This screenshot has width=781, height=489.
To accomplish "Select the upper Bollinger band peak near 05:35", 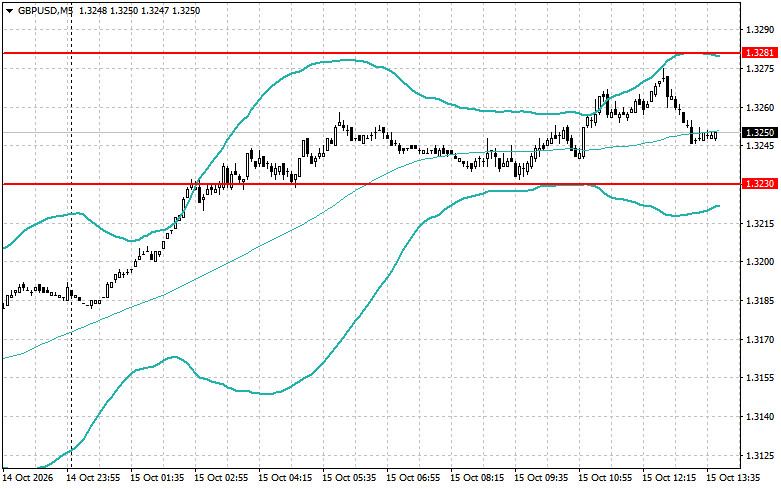I will coord(349,60).
